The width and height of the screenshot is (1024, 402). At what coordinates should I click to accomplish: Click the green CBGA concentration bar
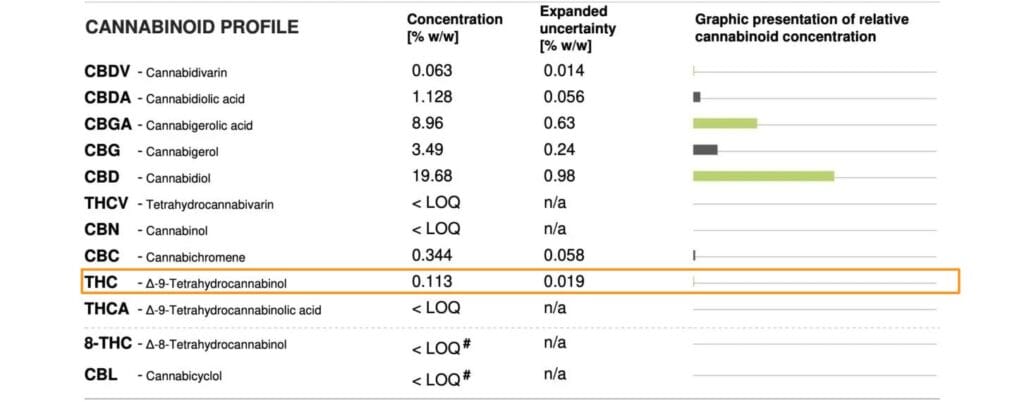tap(724, 123)
